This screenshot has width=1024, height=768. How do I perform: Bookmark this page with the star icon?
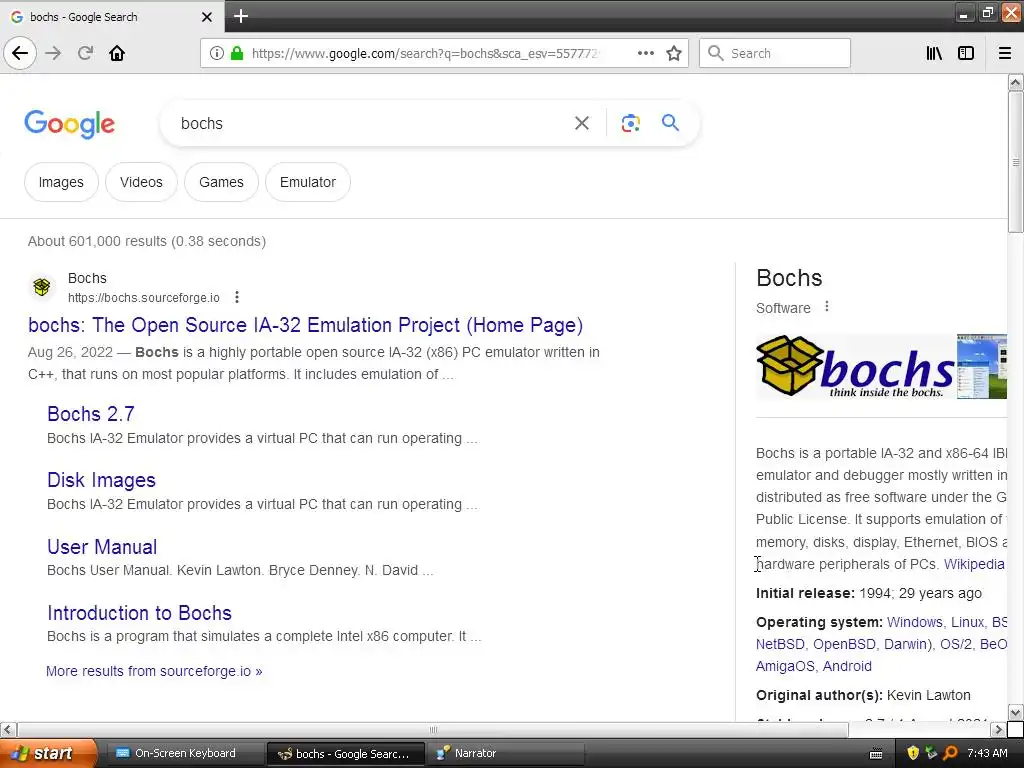coord(674,53)
